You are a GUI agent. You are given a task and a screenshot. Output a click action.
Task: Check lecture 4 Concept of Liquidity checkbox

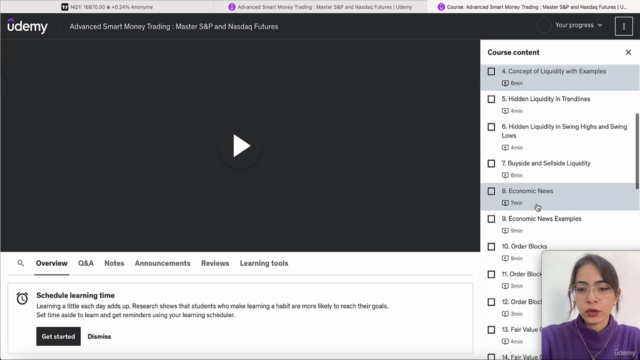click(491, 71)
